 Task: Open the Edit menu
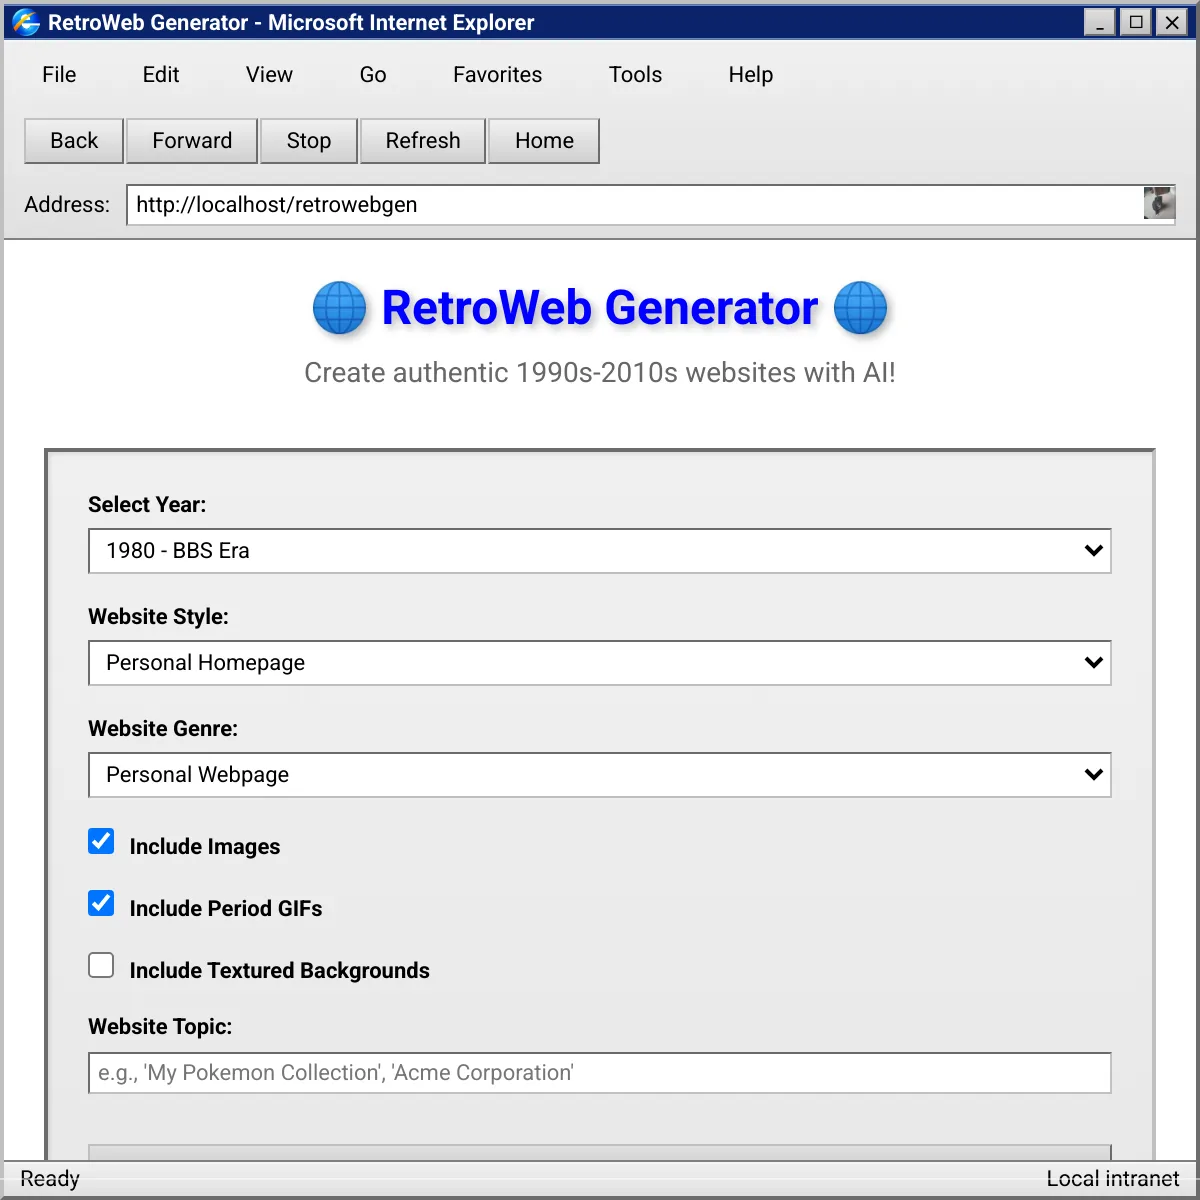click(x=161, y=75)
